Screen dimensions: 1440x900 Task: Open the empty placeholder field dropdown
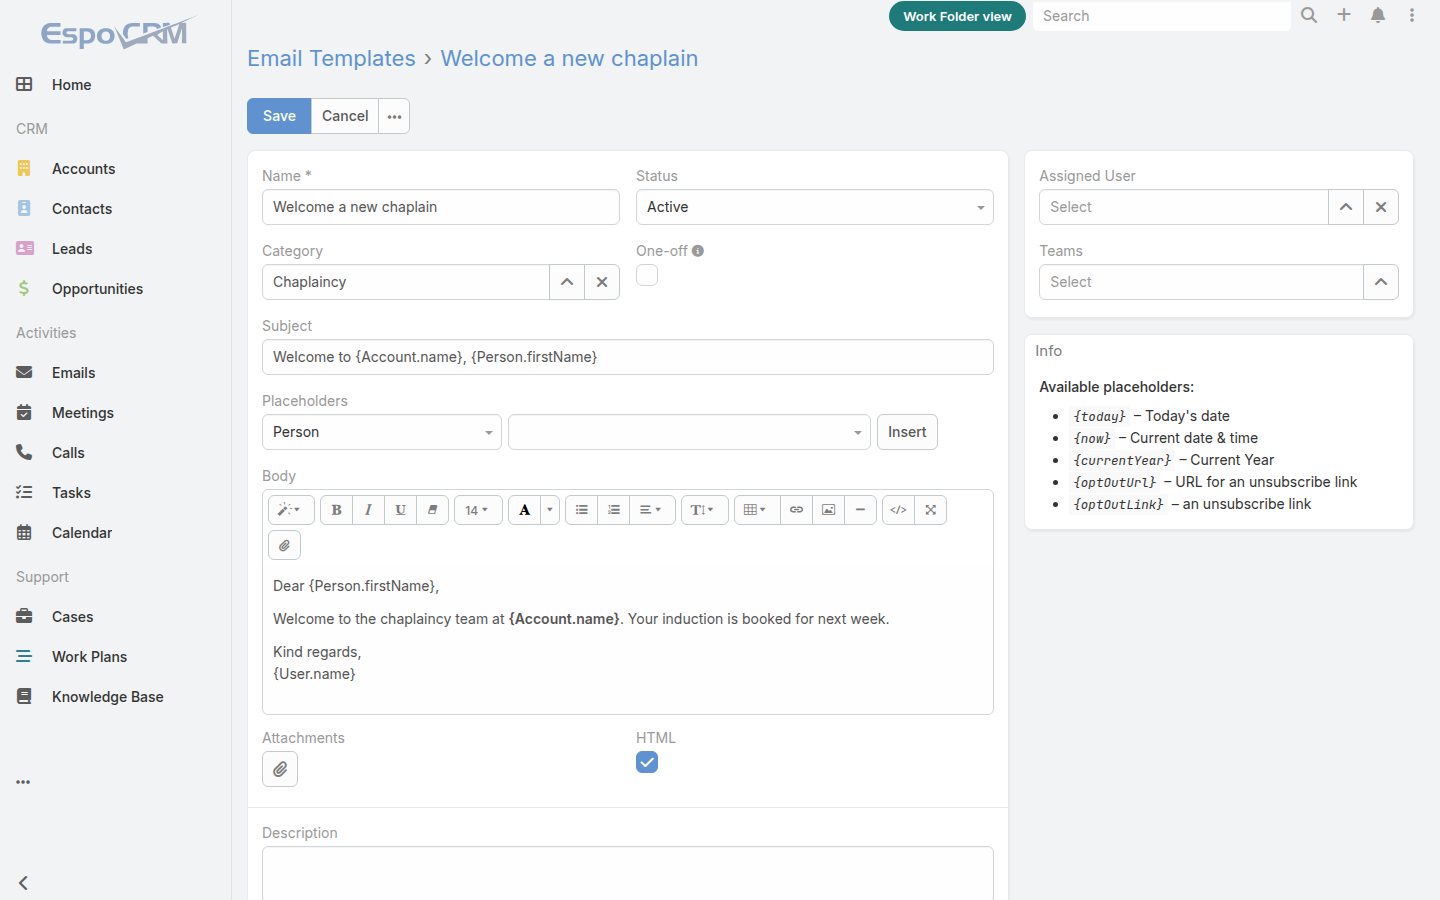click(689, 432)
